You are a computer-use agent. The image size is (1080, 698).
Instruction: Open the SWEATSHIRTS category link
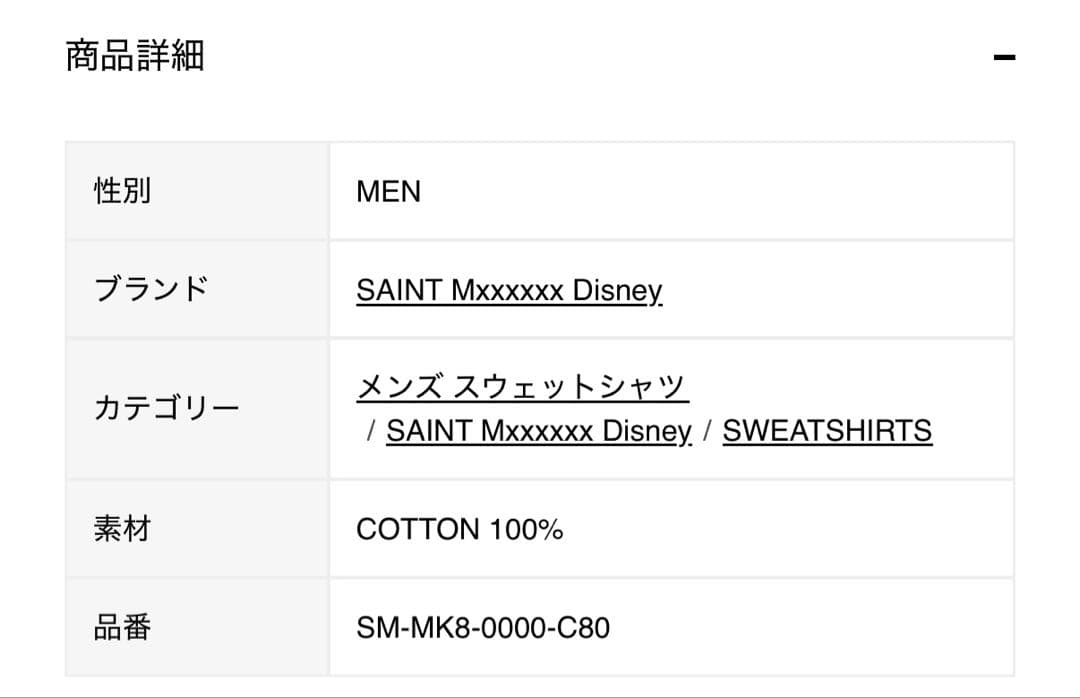point(826,430)
